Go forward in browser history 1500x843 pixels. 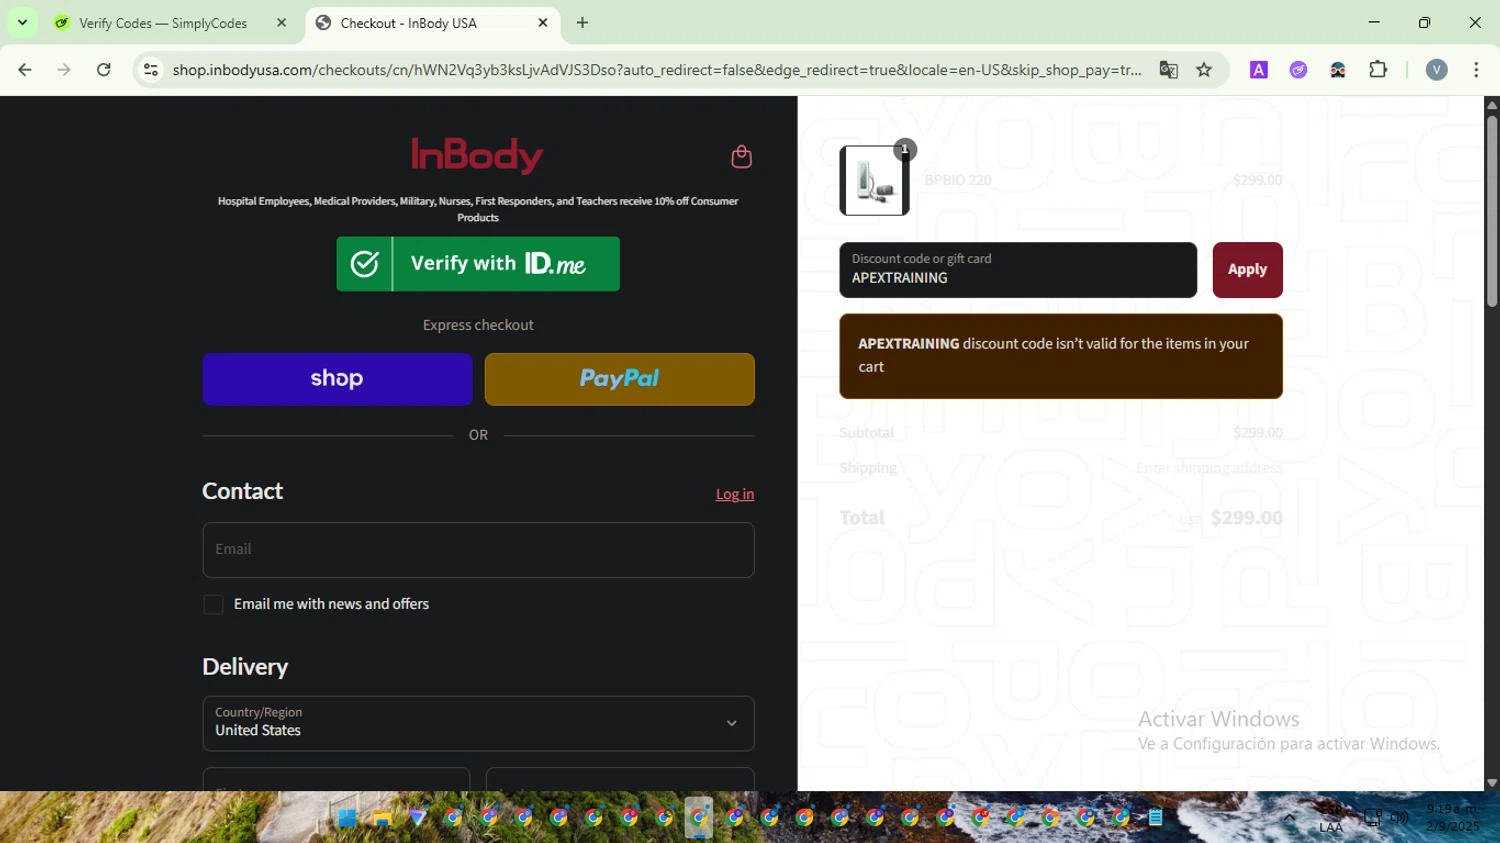tap(64, 70)
